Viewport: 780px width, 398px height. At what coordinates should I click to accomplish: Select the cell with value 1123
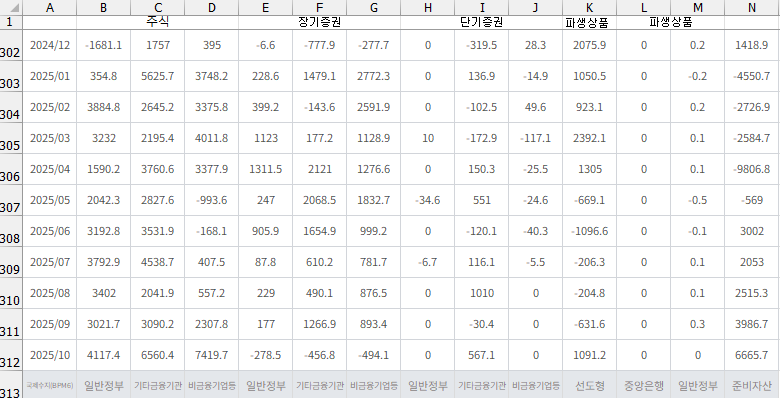click(x=266, y=138)
